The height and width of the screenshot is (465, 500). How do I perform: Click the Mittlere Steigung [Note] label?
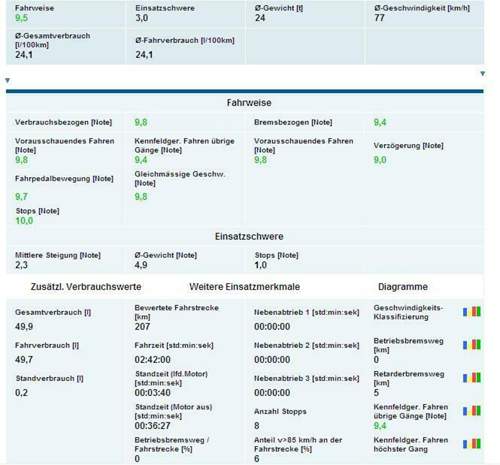[58, 255]
